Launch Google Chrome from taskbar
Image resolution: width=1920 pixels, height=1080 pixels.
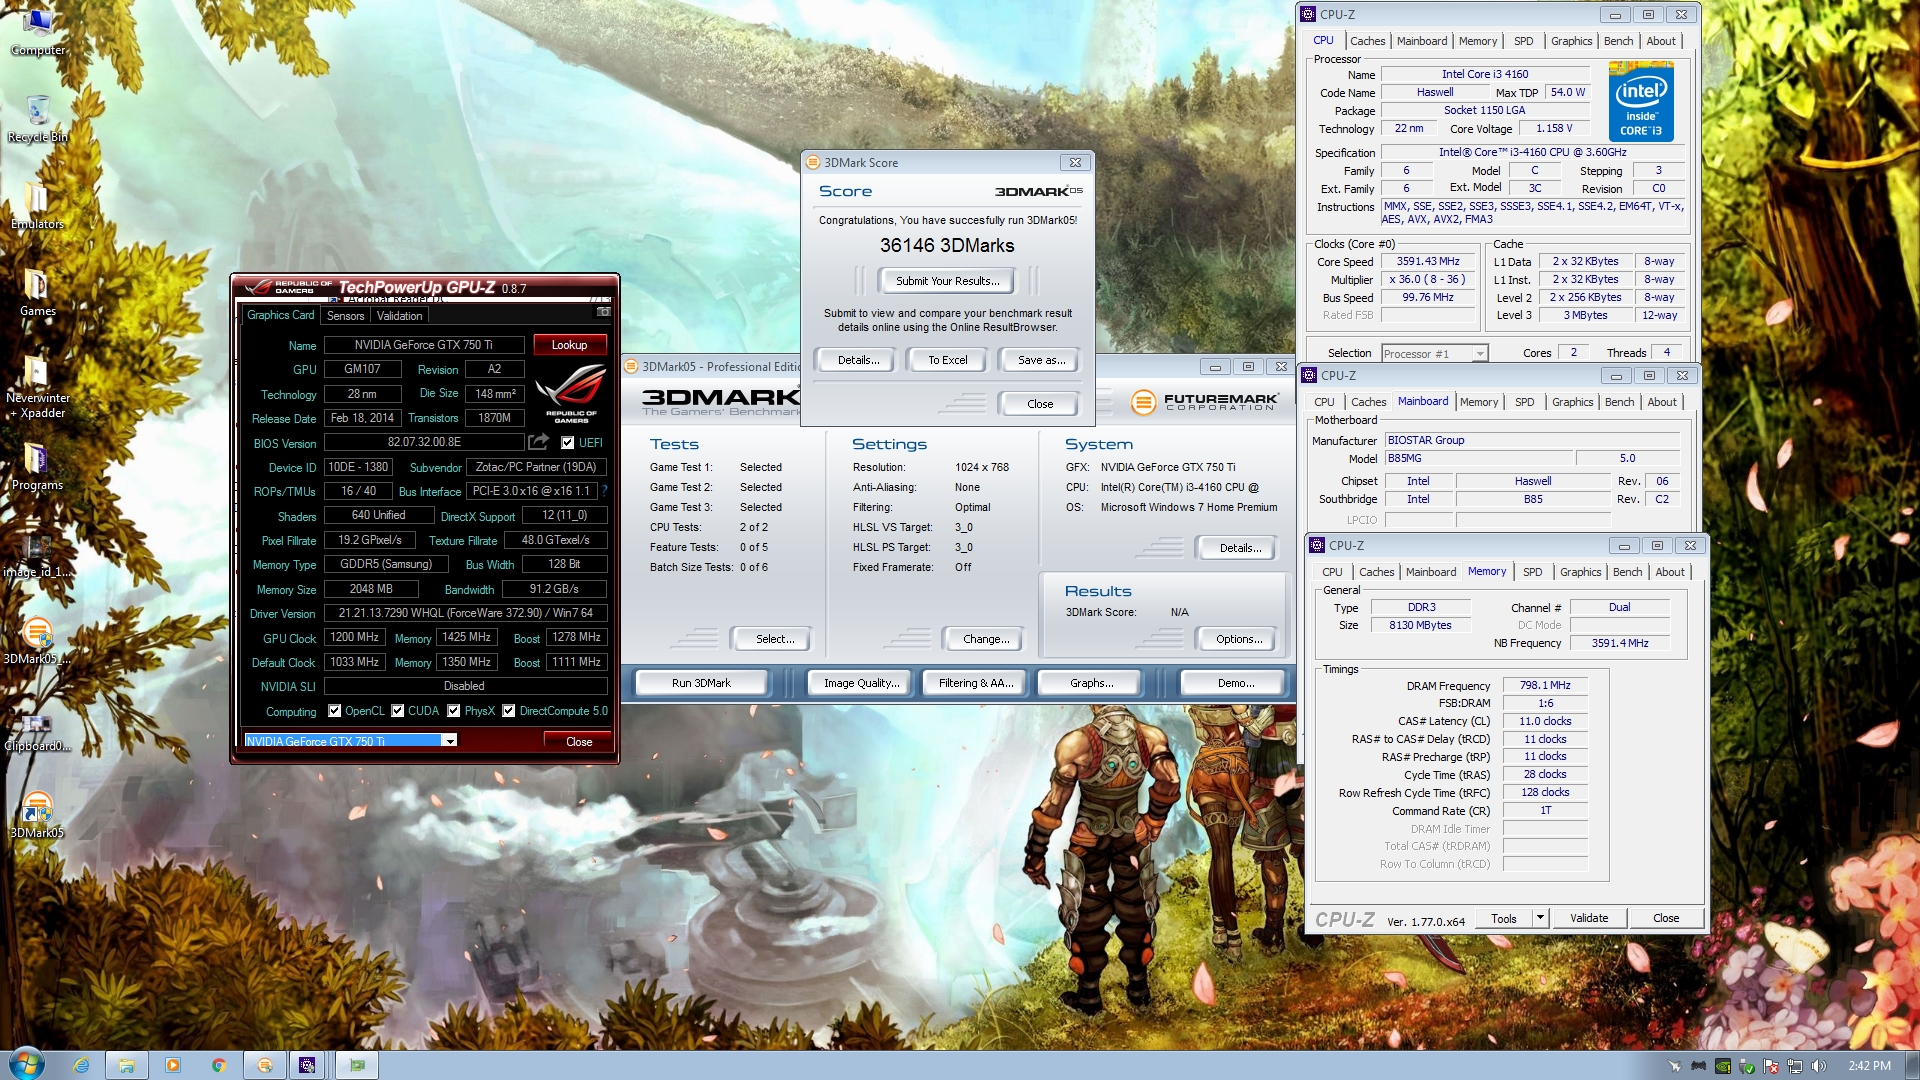pos(219,1065)
